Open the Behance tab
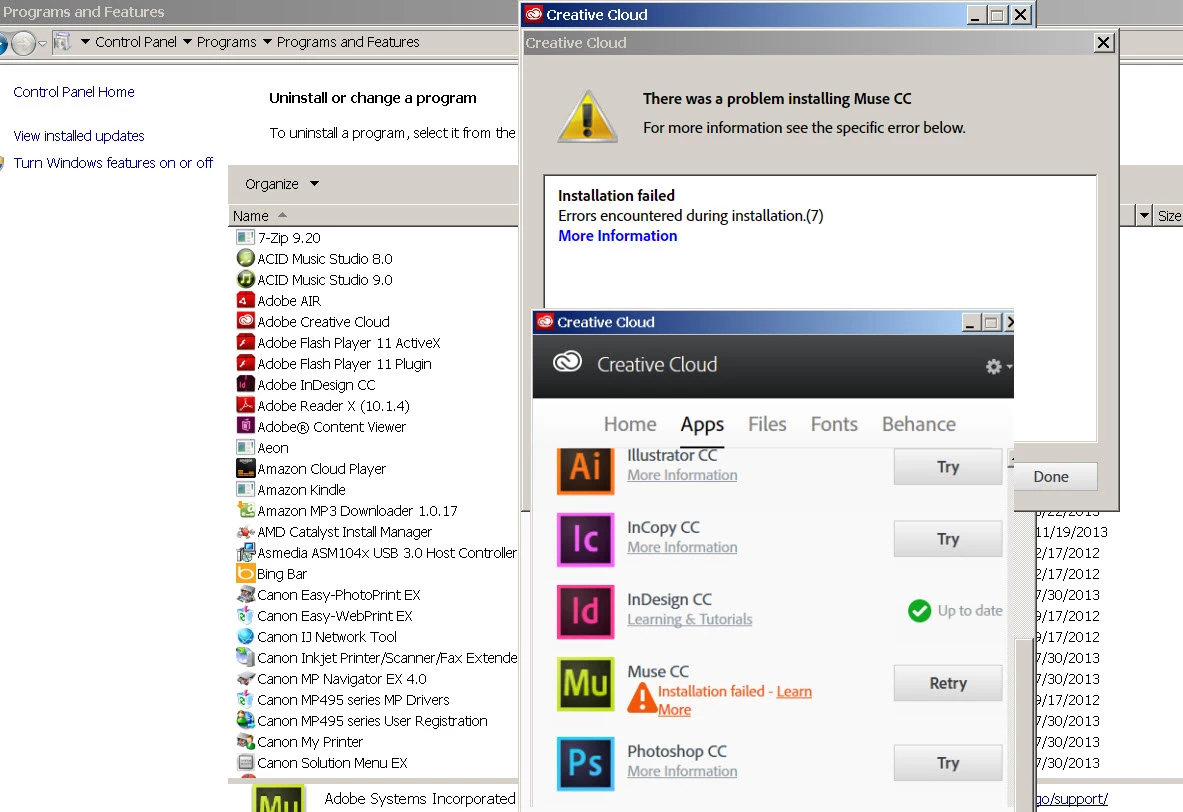Image resolution: width=1183 pixels, height=812 pixels. (x=918, y=424)
